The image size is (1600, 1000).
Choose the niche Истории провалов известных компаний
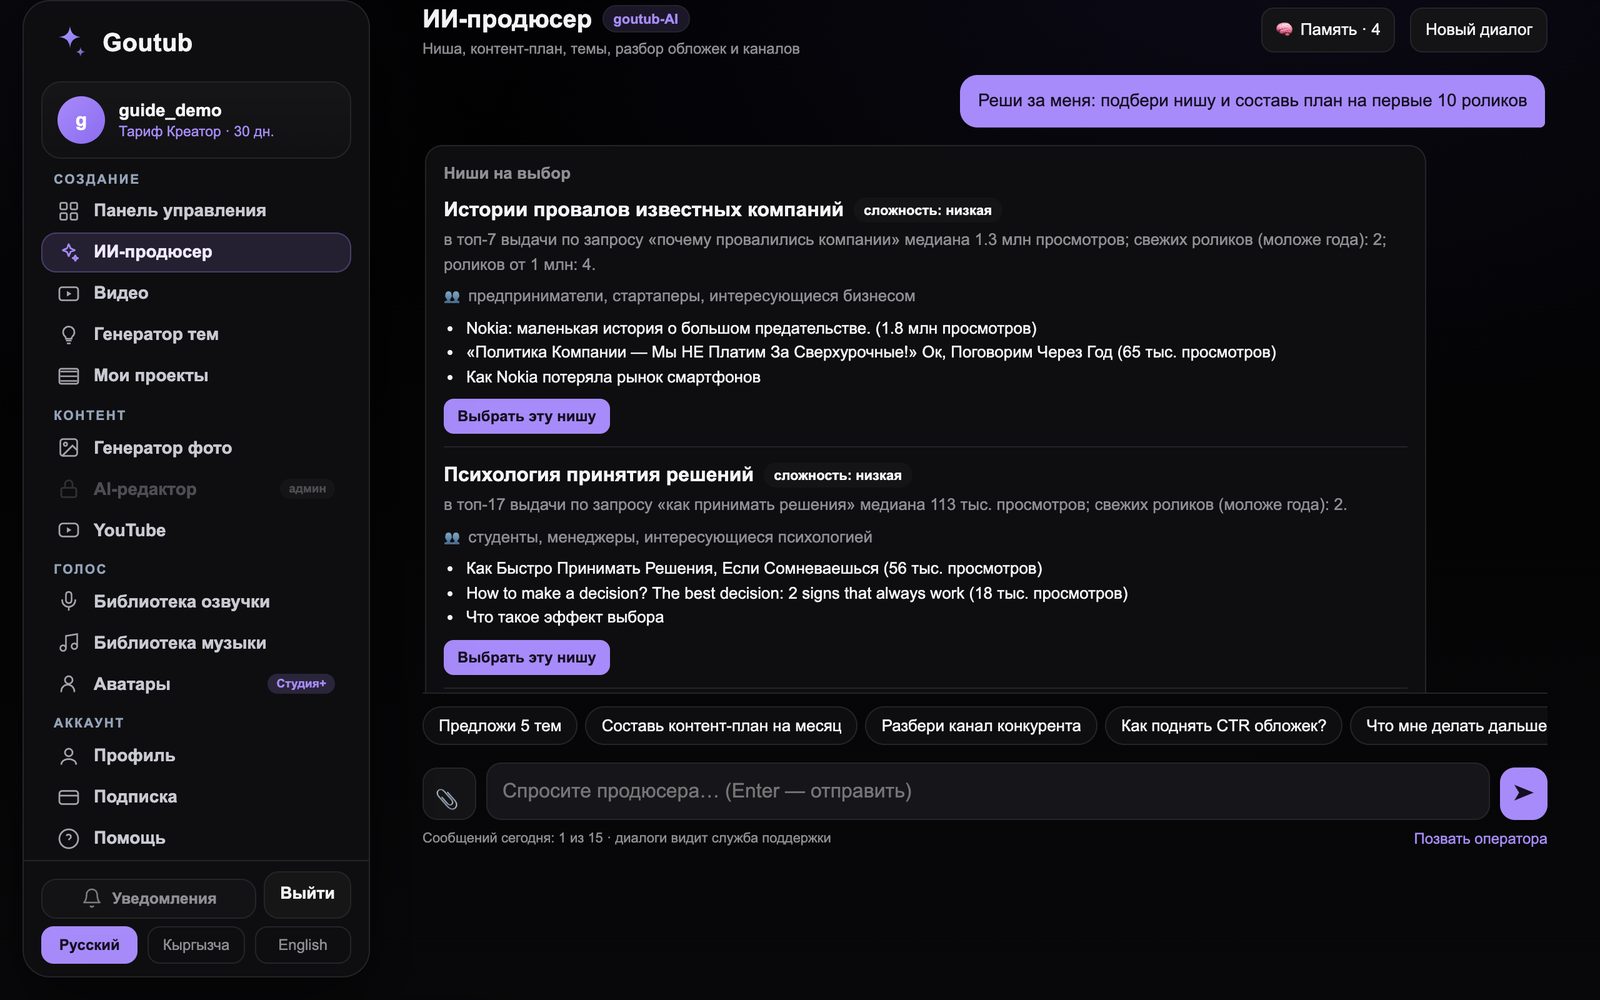pyautogui.click(x=526, y=416)
